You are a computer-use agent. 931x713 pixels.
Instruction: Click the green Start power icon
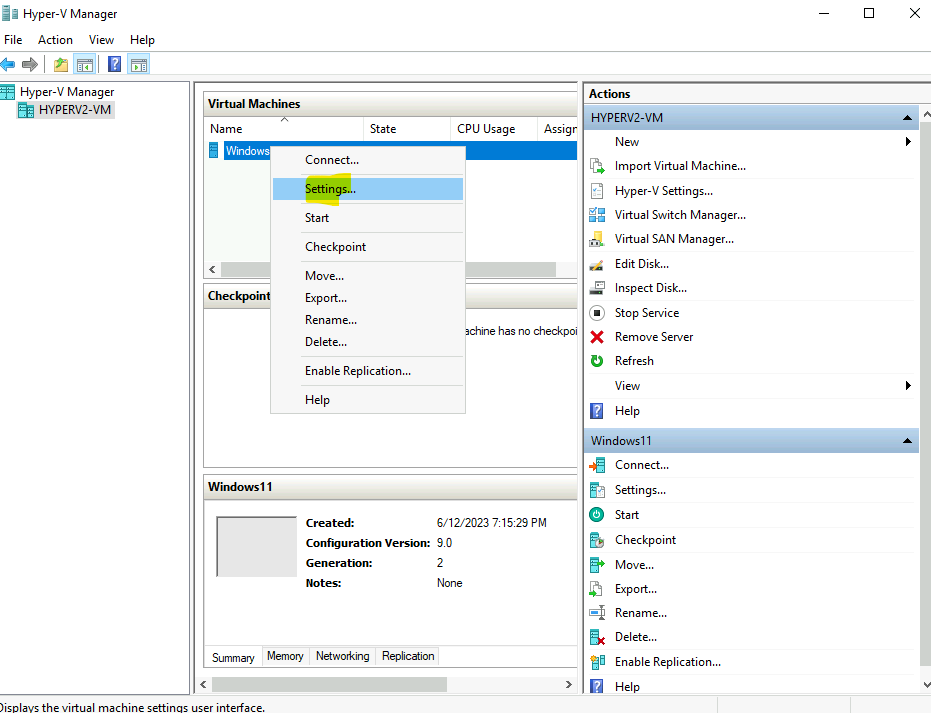[597, 515]
